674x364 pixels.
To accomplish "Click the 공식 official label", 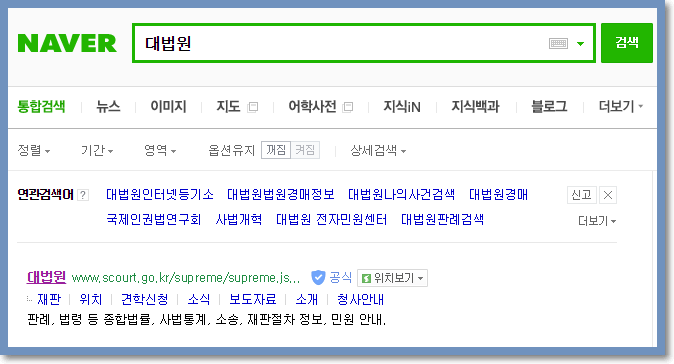I will (x=341, y=278).
